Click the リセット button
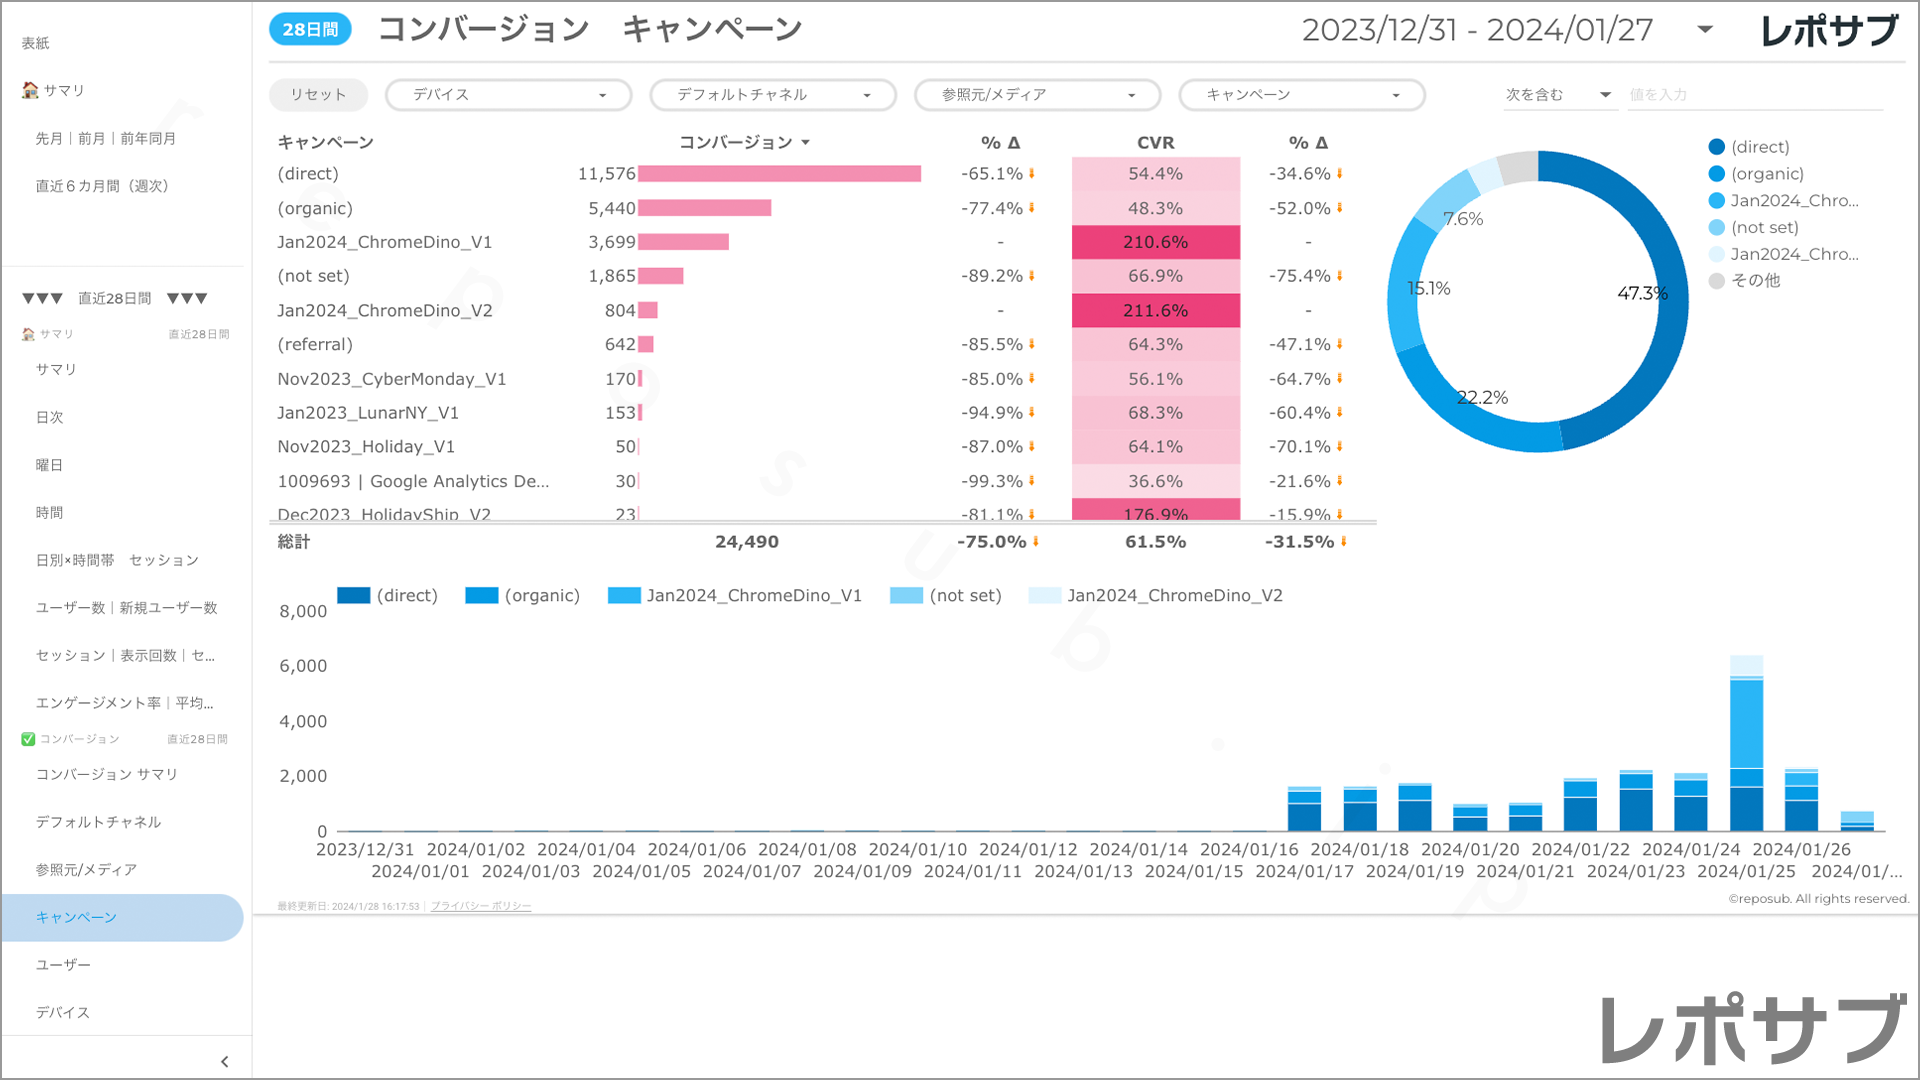Image resolution: width=1920 pixels, height=1080 pixels. coord(318,95)
